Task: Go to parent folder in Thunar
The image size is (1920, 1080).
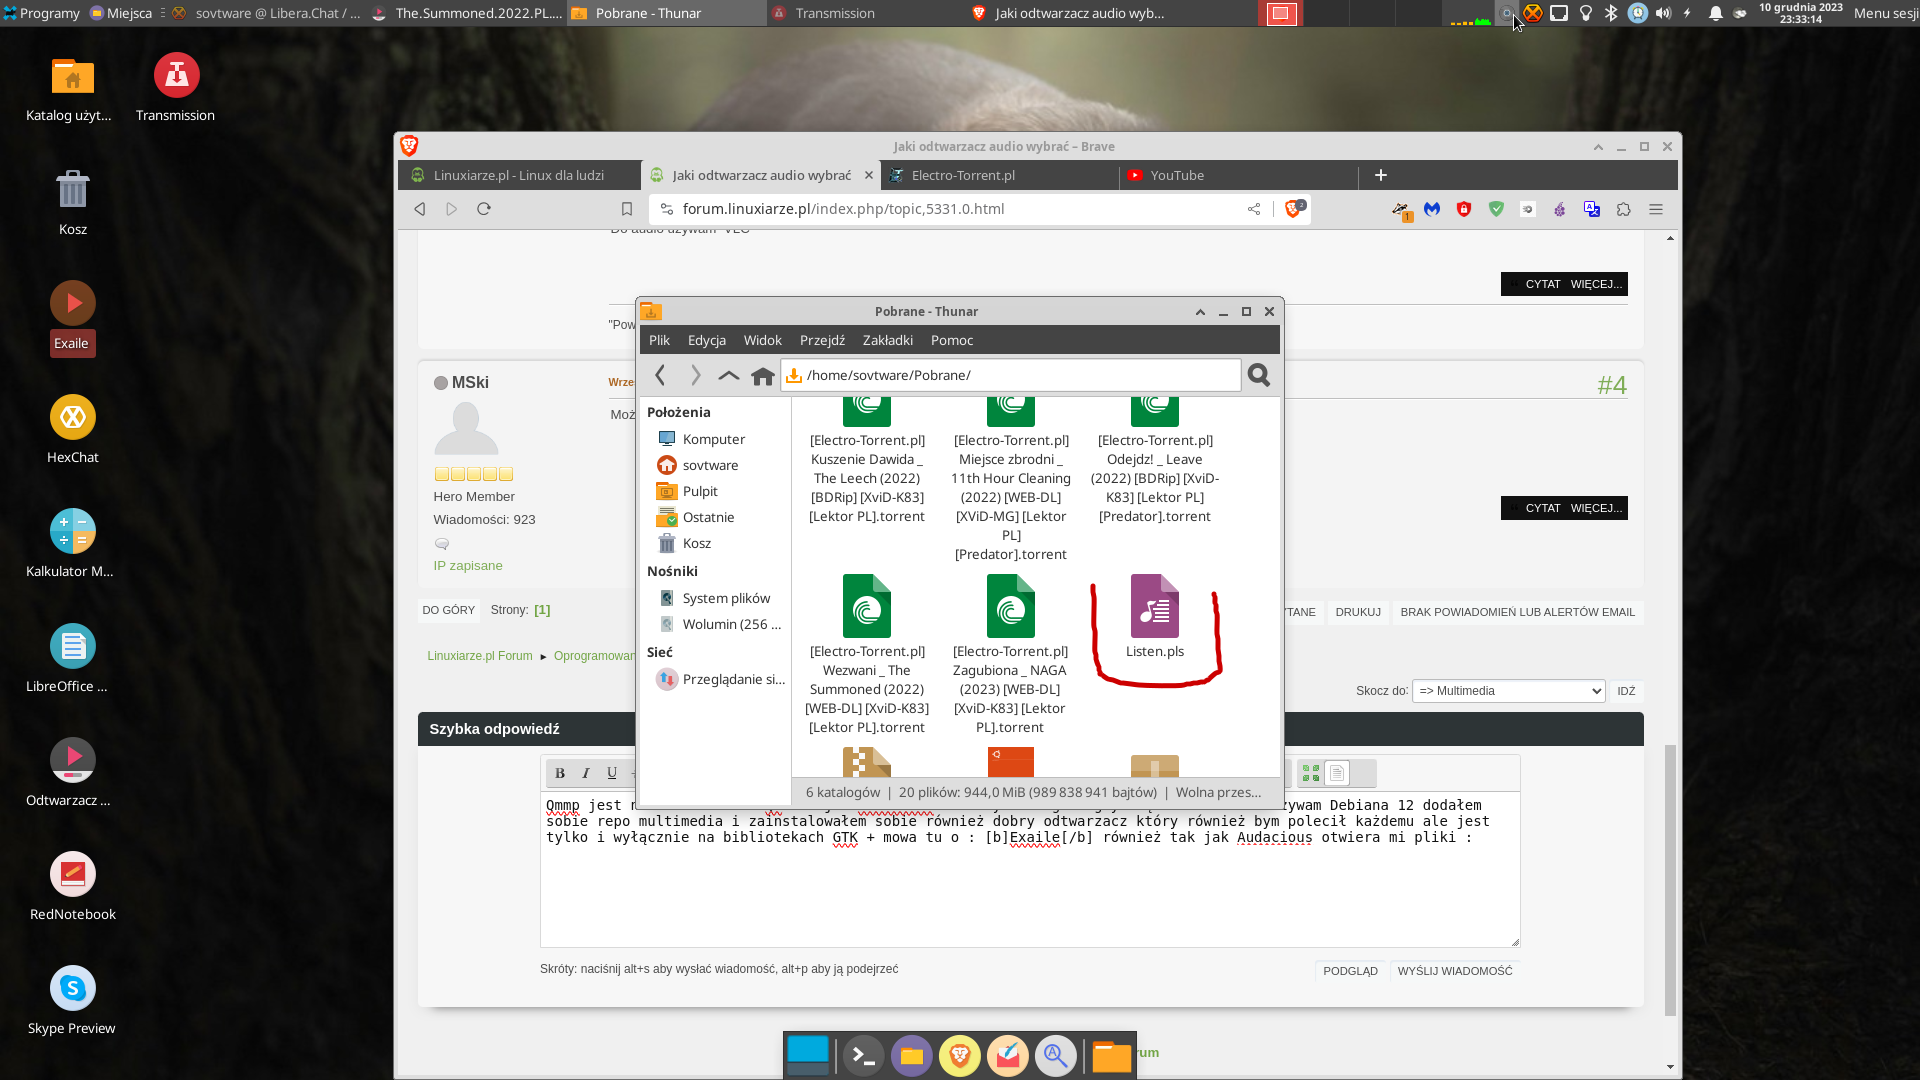Action: [x=729, y=375]
